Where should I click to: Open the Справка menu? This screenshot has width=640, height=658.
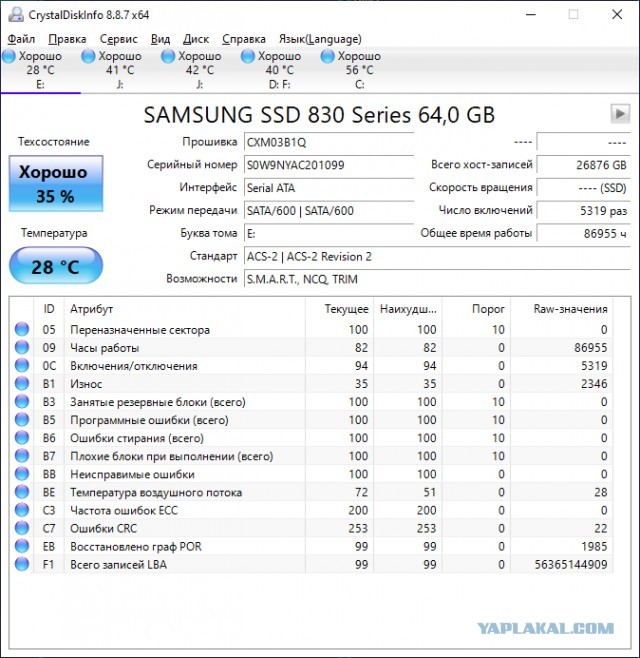point(243,39)
